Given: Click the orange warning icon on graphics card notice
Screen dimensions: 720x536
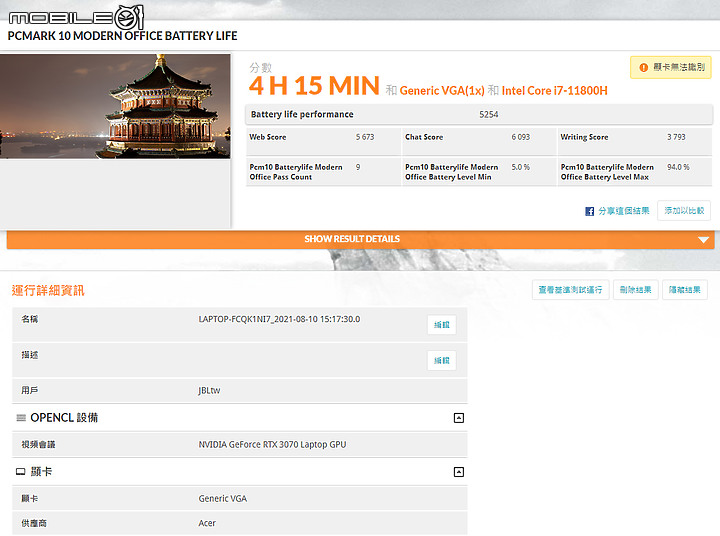Looking at the screenshot, I should pyautogui.click(x=644, y=68).
